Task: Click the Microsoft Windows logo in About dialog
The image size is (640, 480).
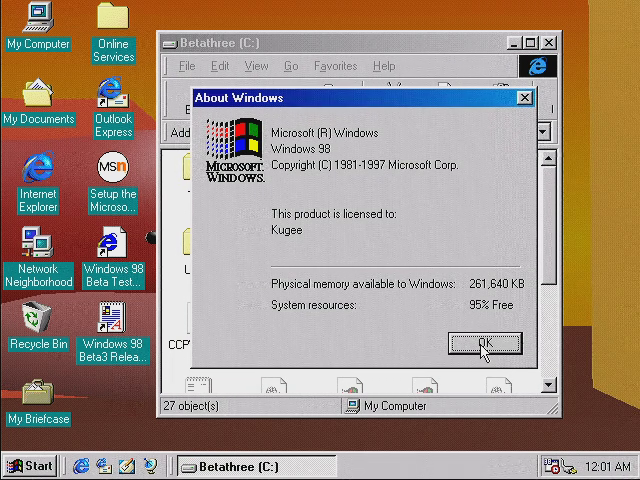Action: click(x=235, y=150)
